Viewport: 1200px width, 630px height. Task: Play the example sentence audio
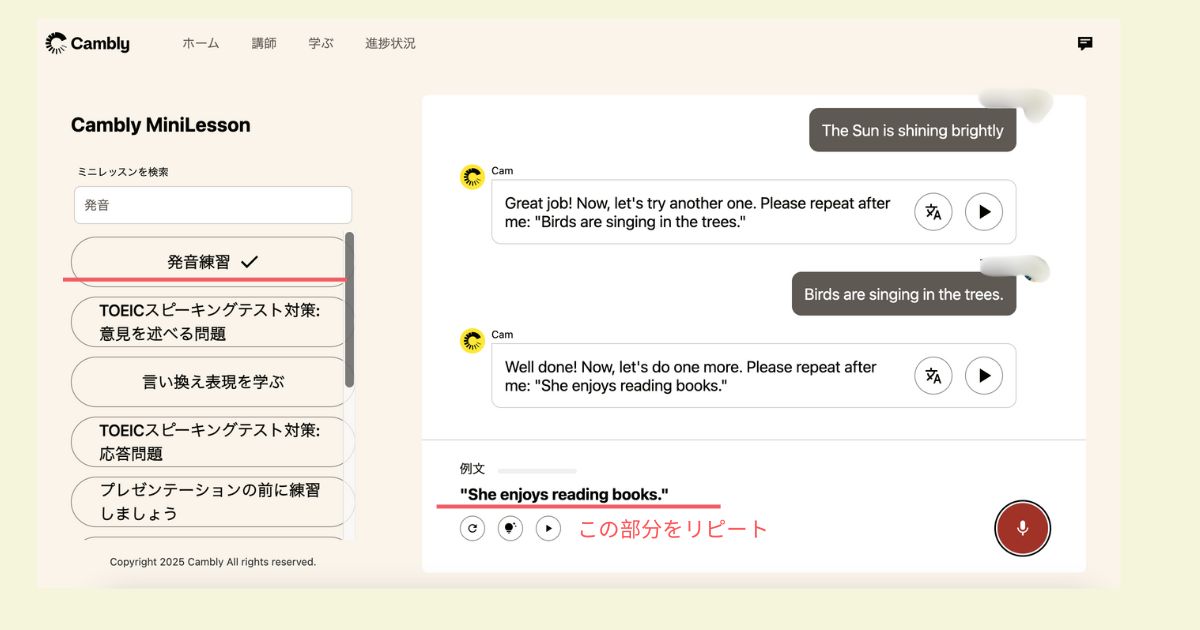(x=548, y=528)
